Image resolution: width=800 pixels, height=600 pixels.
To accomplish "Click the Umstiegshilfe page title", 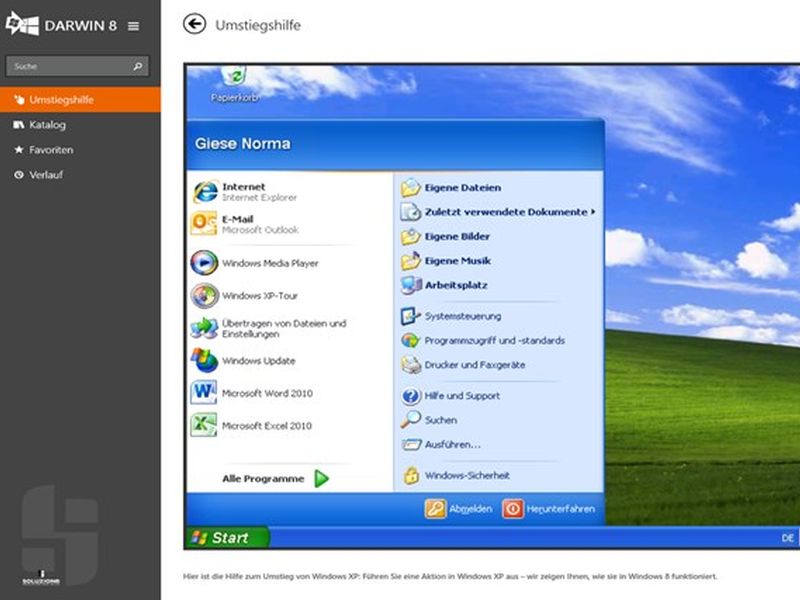I will (x=258, y=25).
